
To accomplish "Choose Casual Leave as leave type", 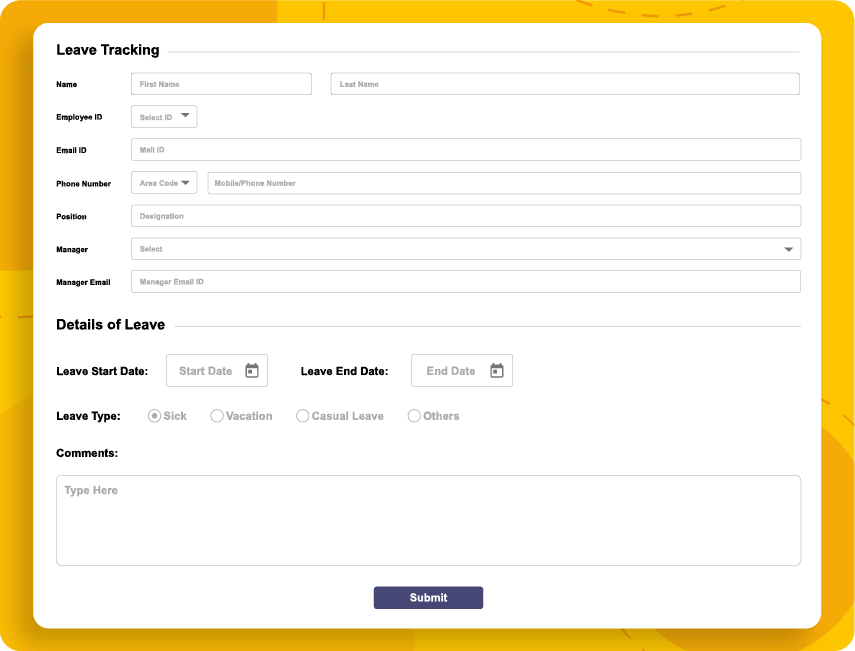I will 303,415.
